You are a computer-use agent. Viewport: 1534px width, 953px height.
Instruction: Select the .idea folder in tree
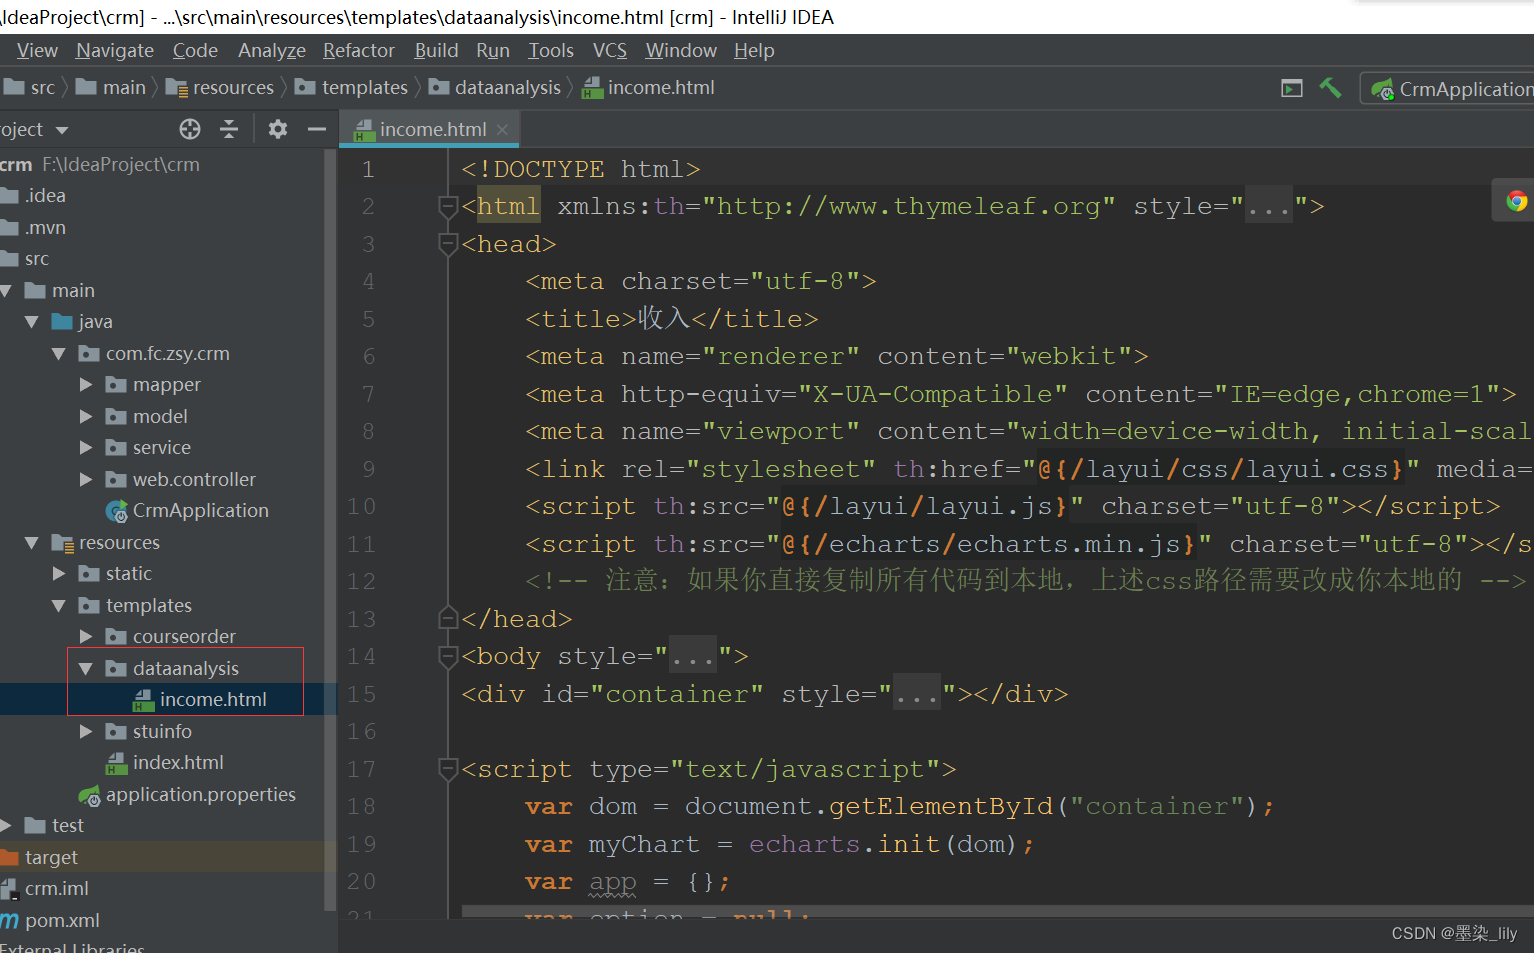pos(34,196)
